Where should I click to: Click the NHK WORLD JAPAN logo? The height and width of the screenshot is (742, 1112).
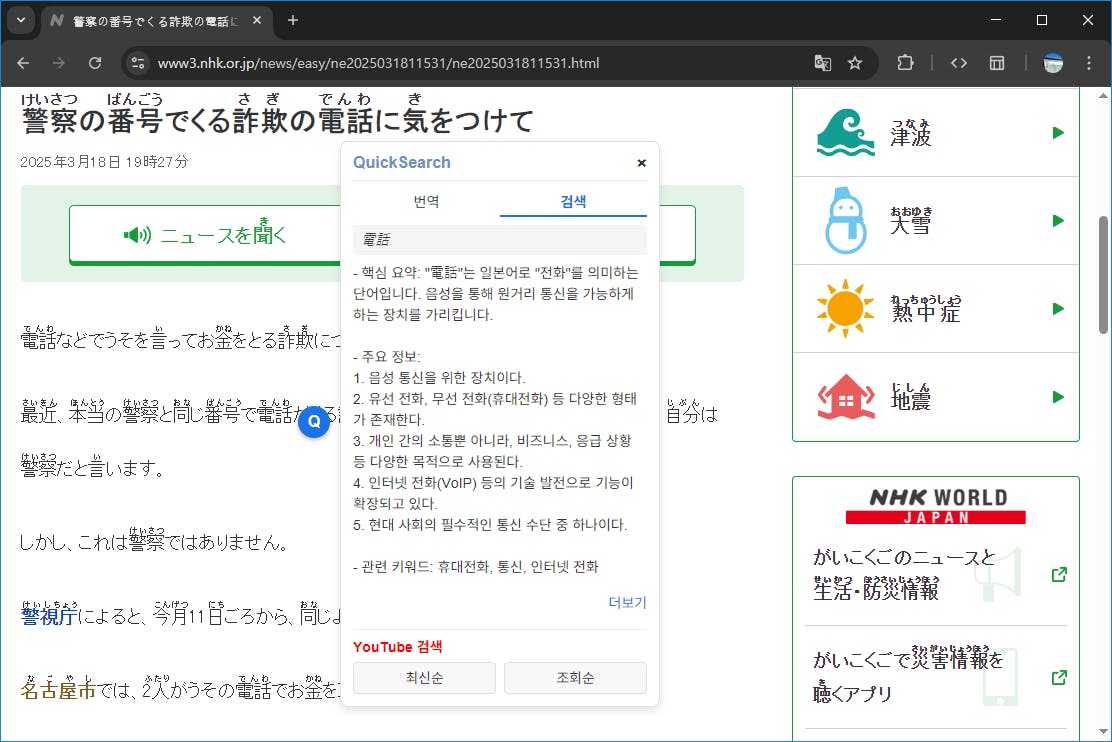[x=936, y=506]
